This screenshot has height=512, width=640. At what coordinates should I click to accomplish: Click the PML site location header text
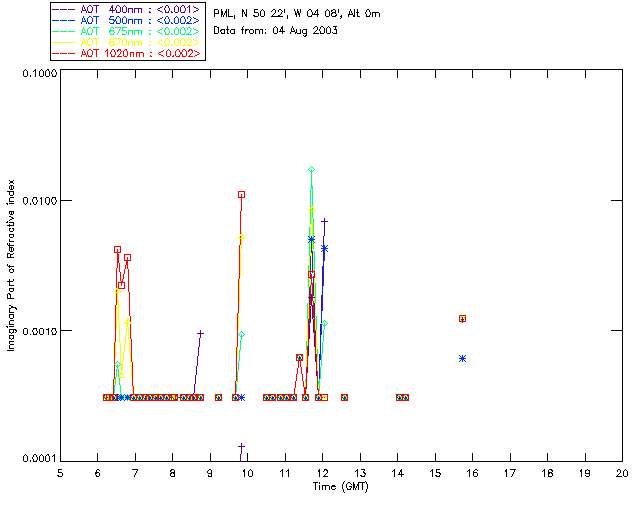point(297,13)
